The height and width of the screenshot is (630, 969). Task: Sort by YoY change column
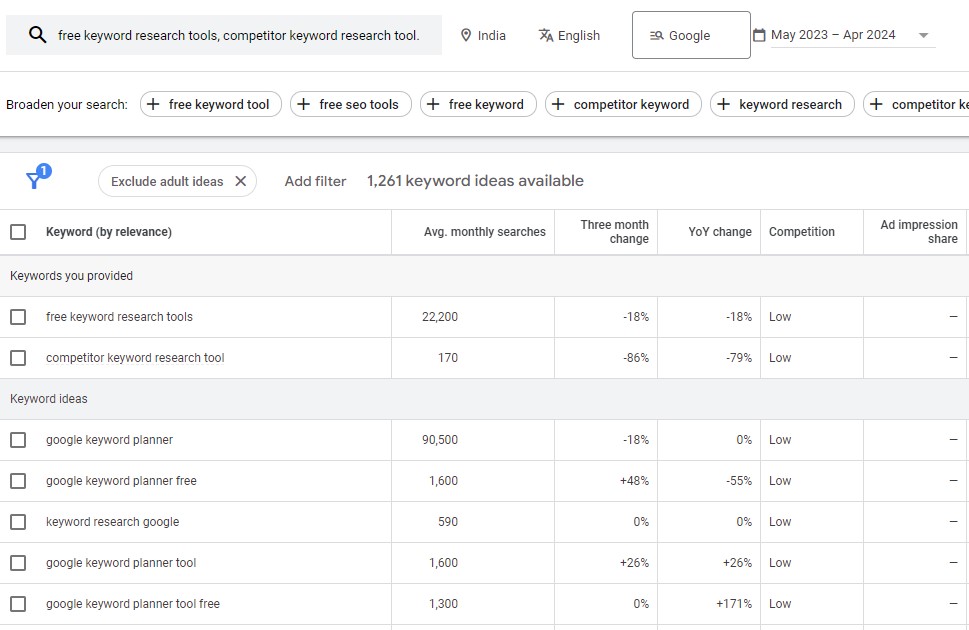(x=720, y=232)
